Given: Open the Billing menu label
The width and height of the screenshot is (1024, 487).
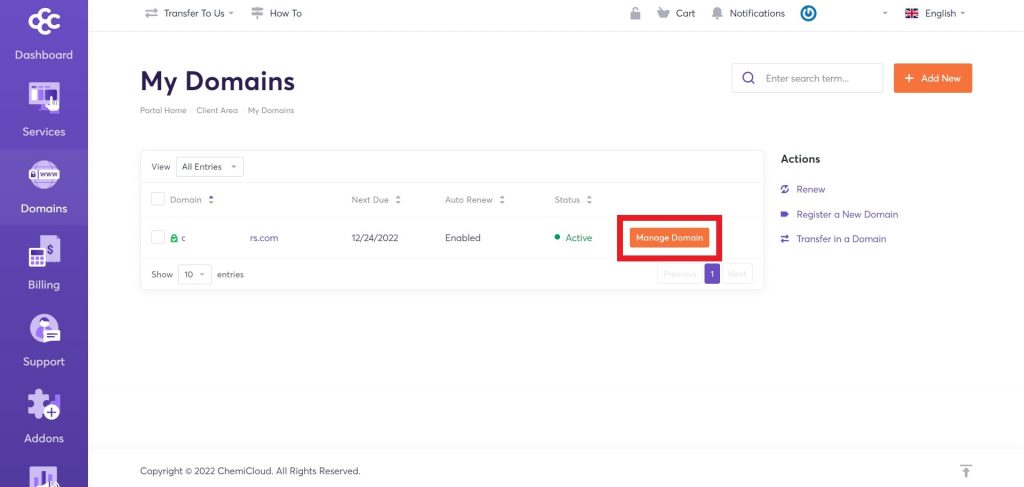Looking at the screenshot, I should pos(44,285).
